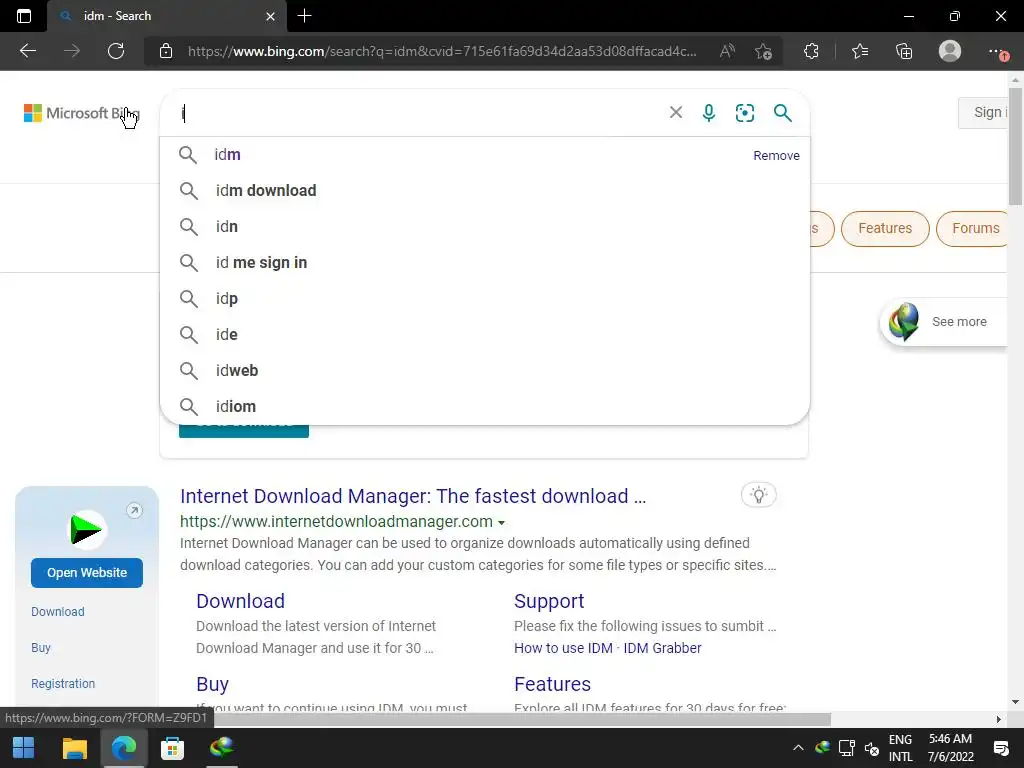The width and height of the screenshot is (1024, 768).
Task: Click the browser address bar URL
Action: (x=441, y=51)
